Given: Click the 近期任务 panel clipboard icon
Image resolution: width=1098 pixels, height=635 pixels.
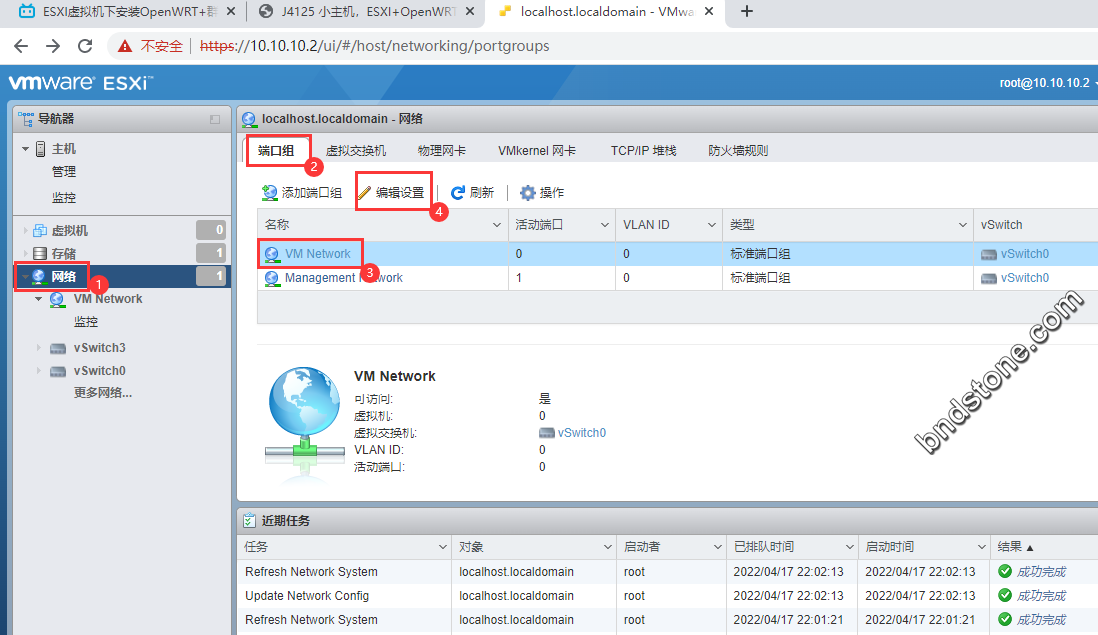Looking at the screenshot, I should tap(249, 521).
